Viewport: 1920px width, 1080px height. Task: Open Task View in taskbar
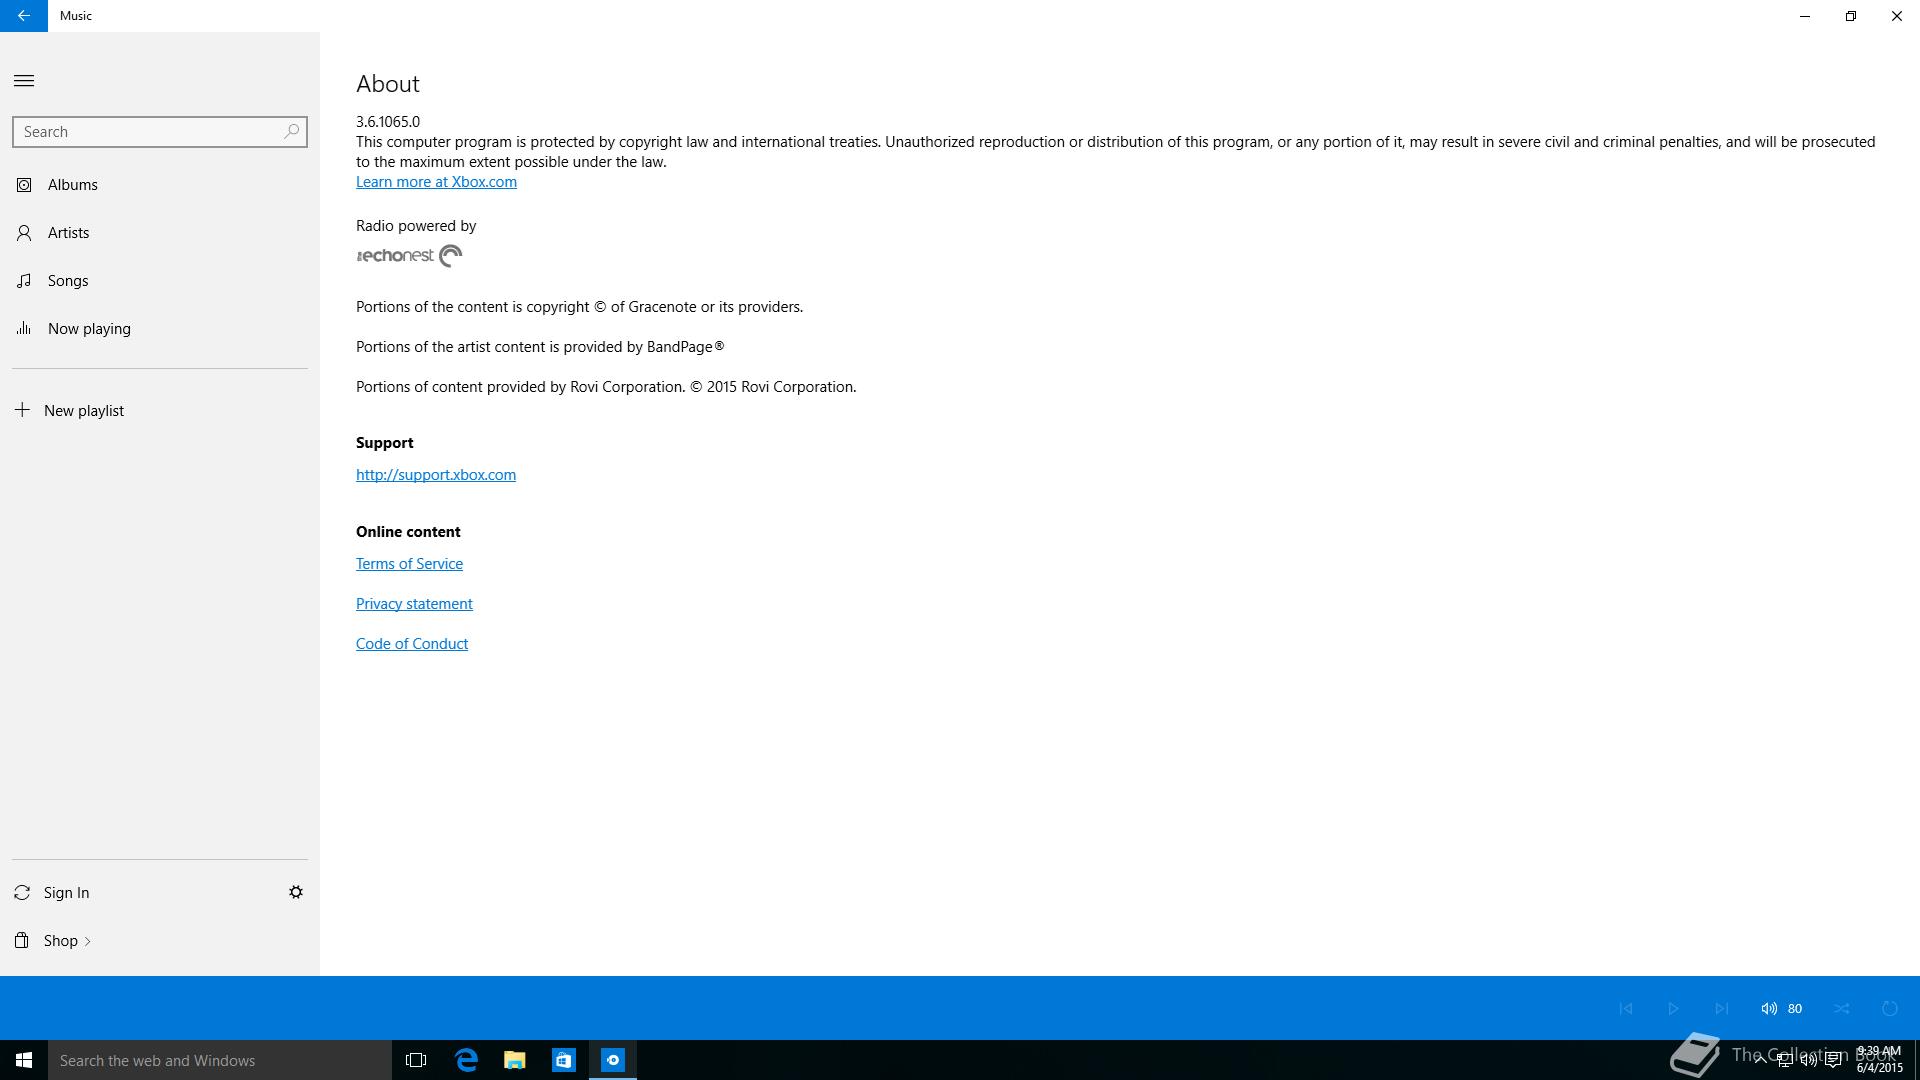coord(416,1060)
